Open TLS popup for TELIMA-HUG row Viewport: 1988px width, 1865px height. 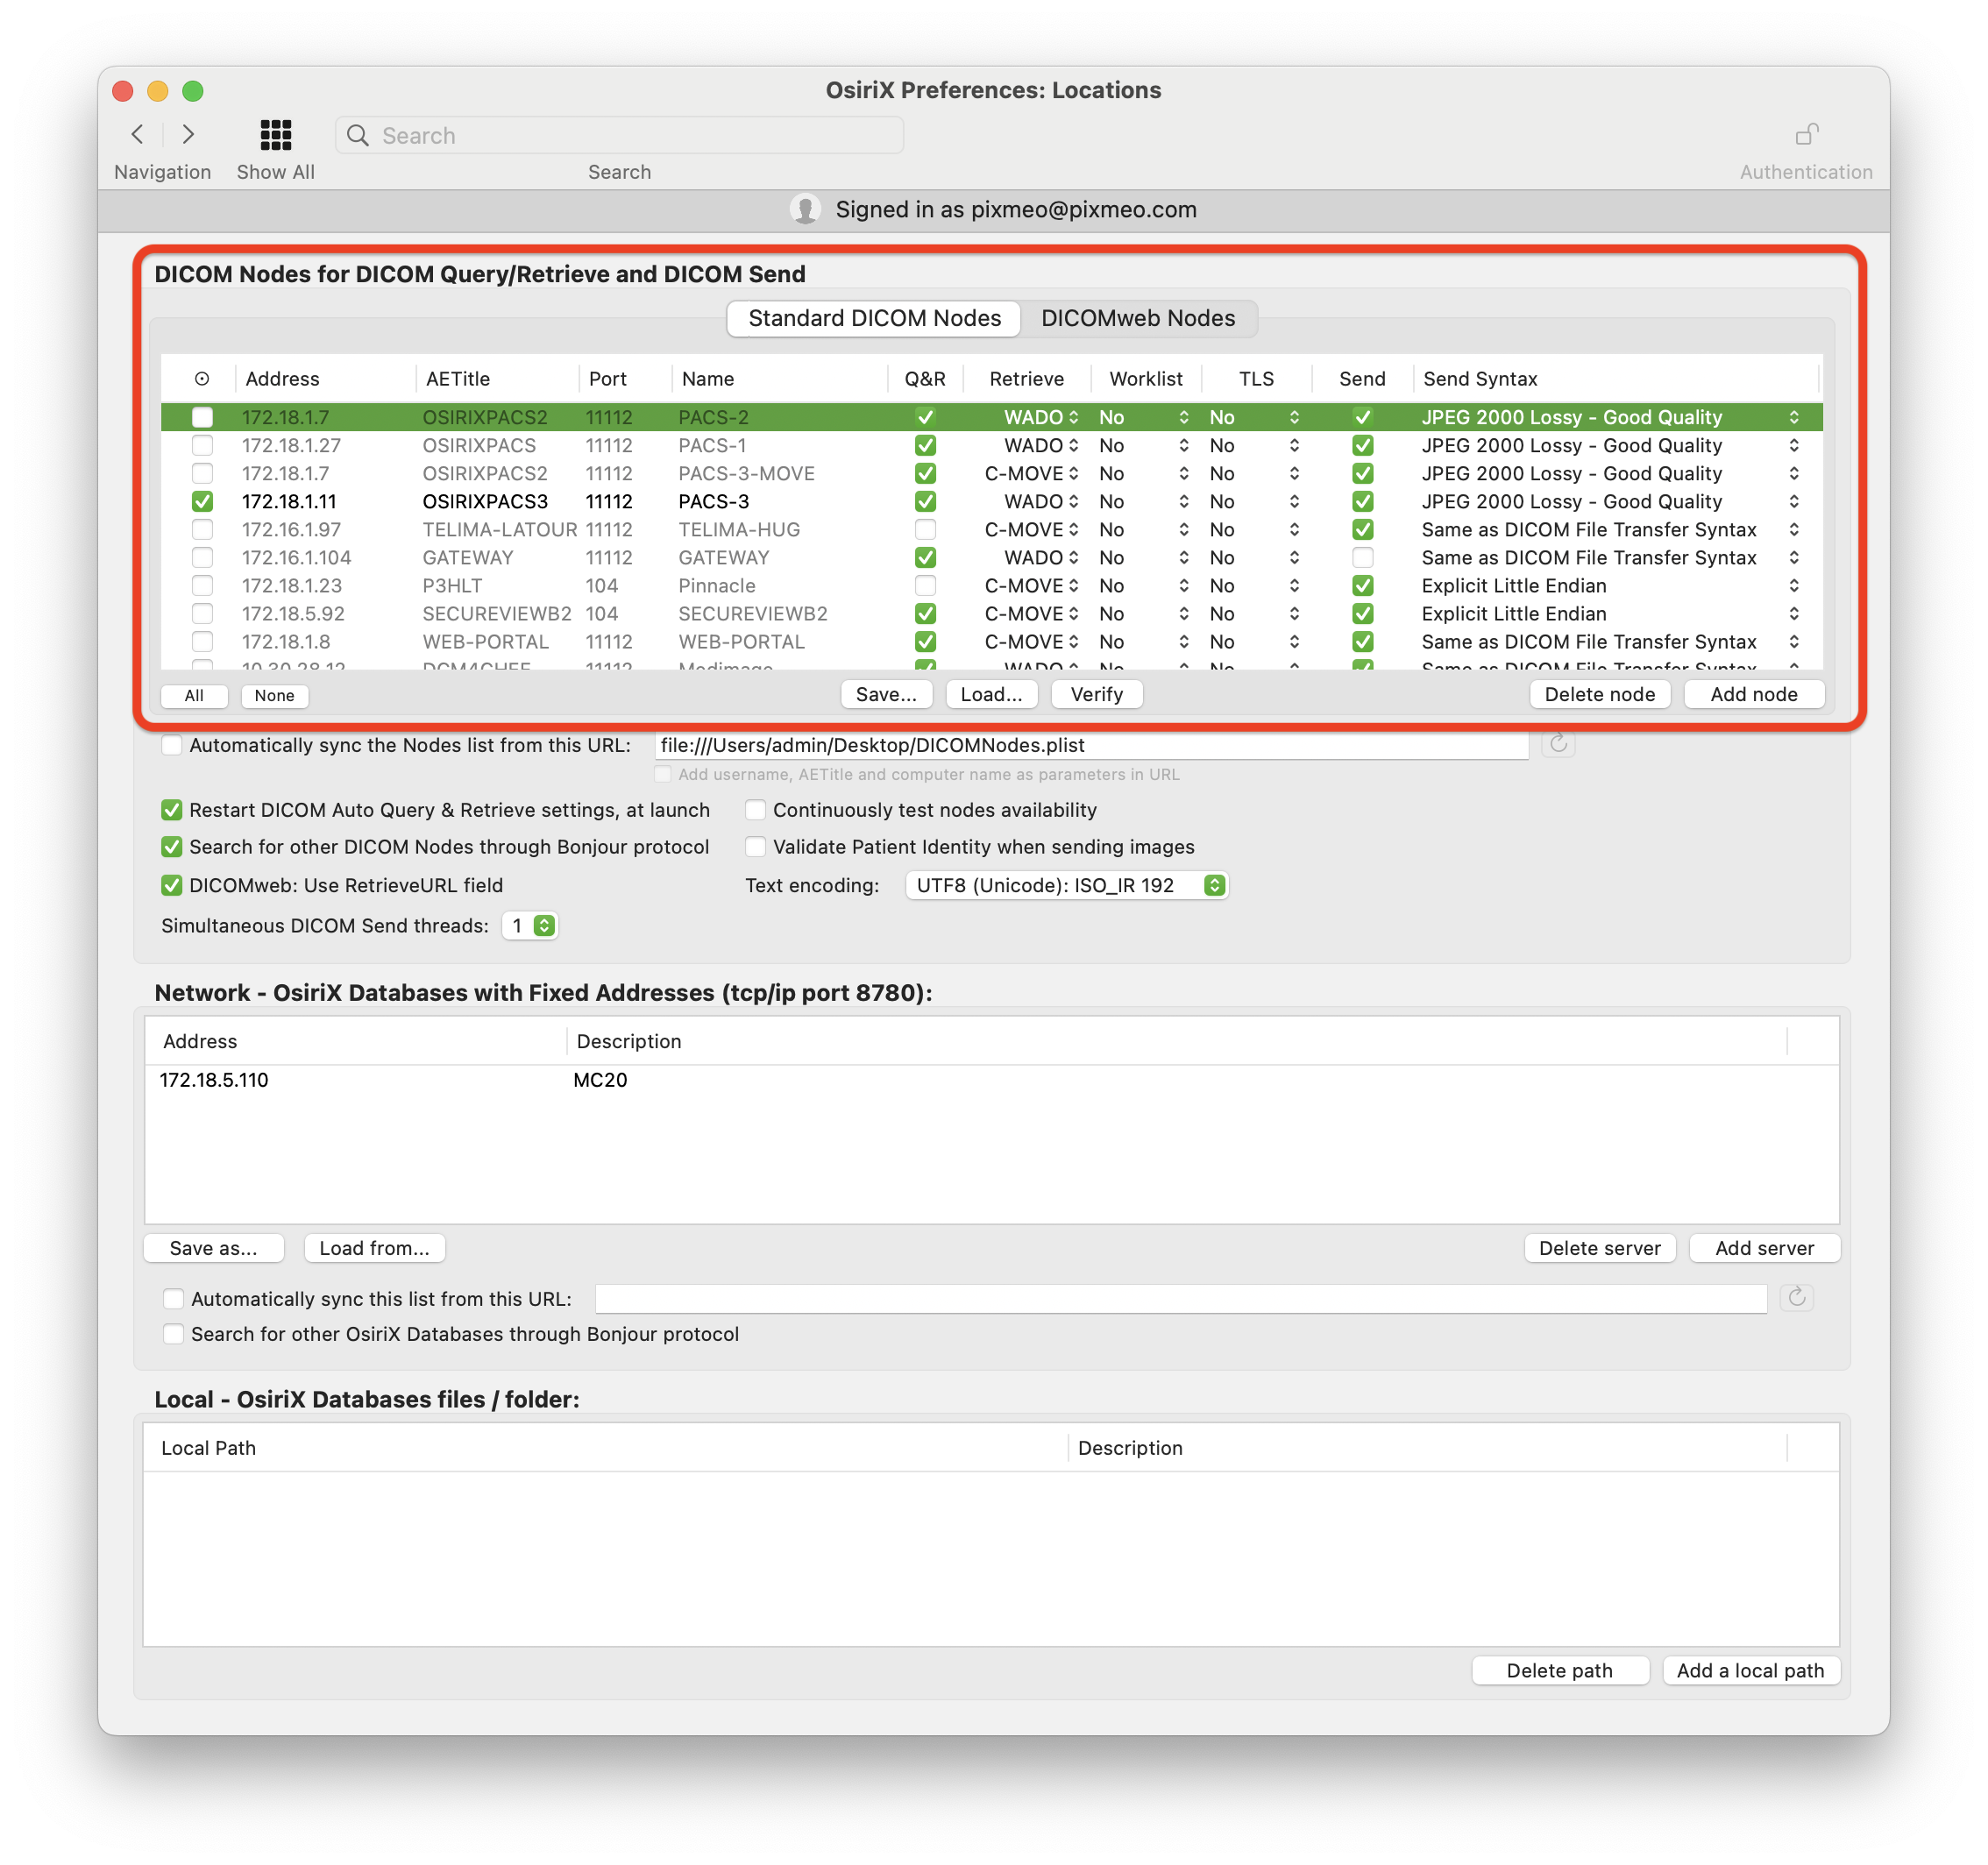click(x=1254, y=530)
